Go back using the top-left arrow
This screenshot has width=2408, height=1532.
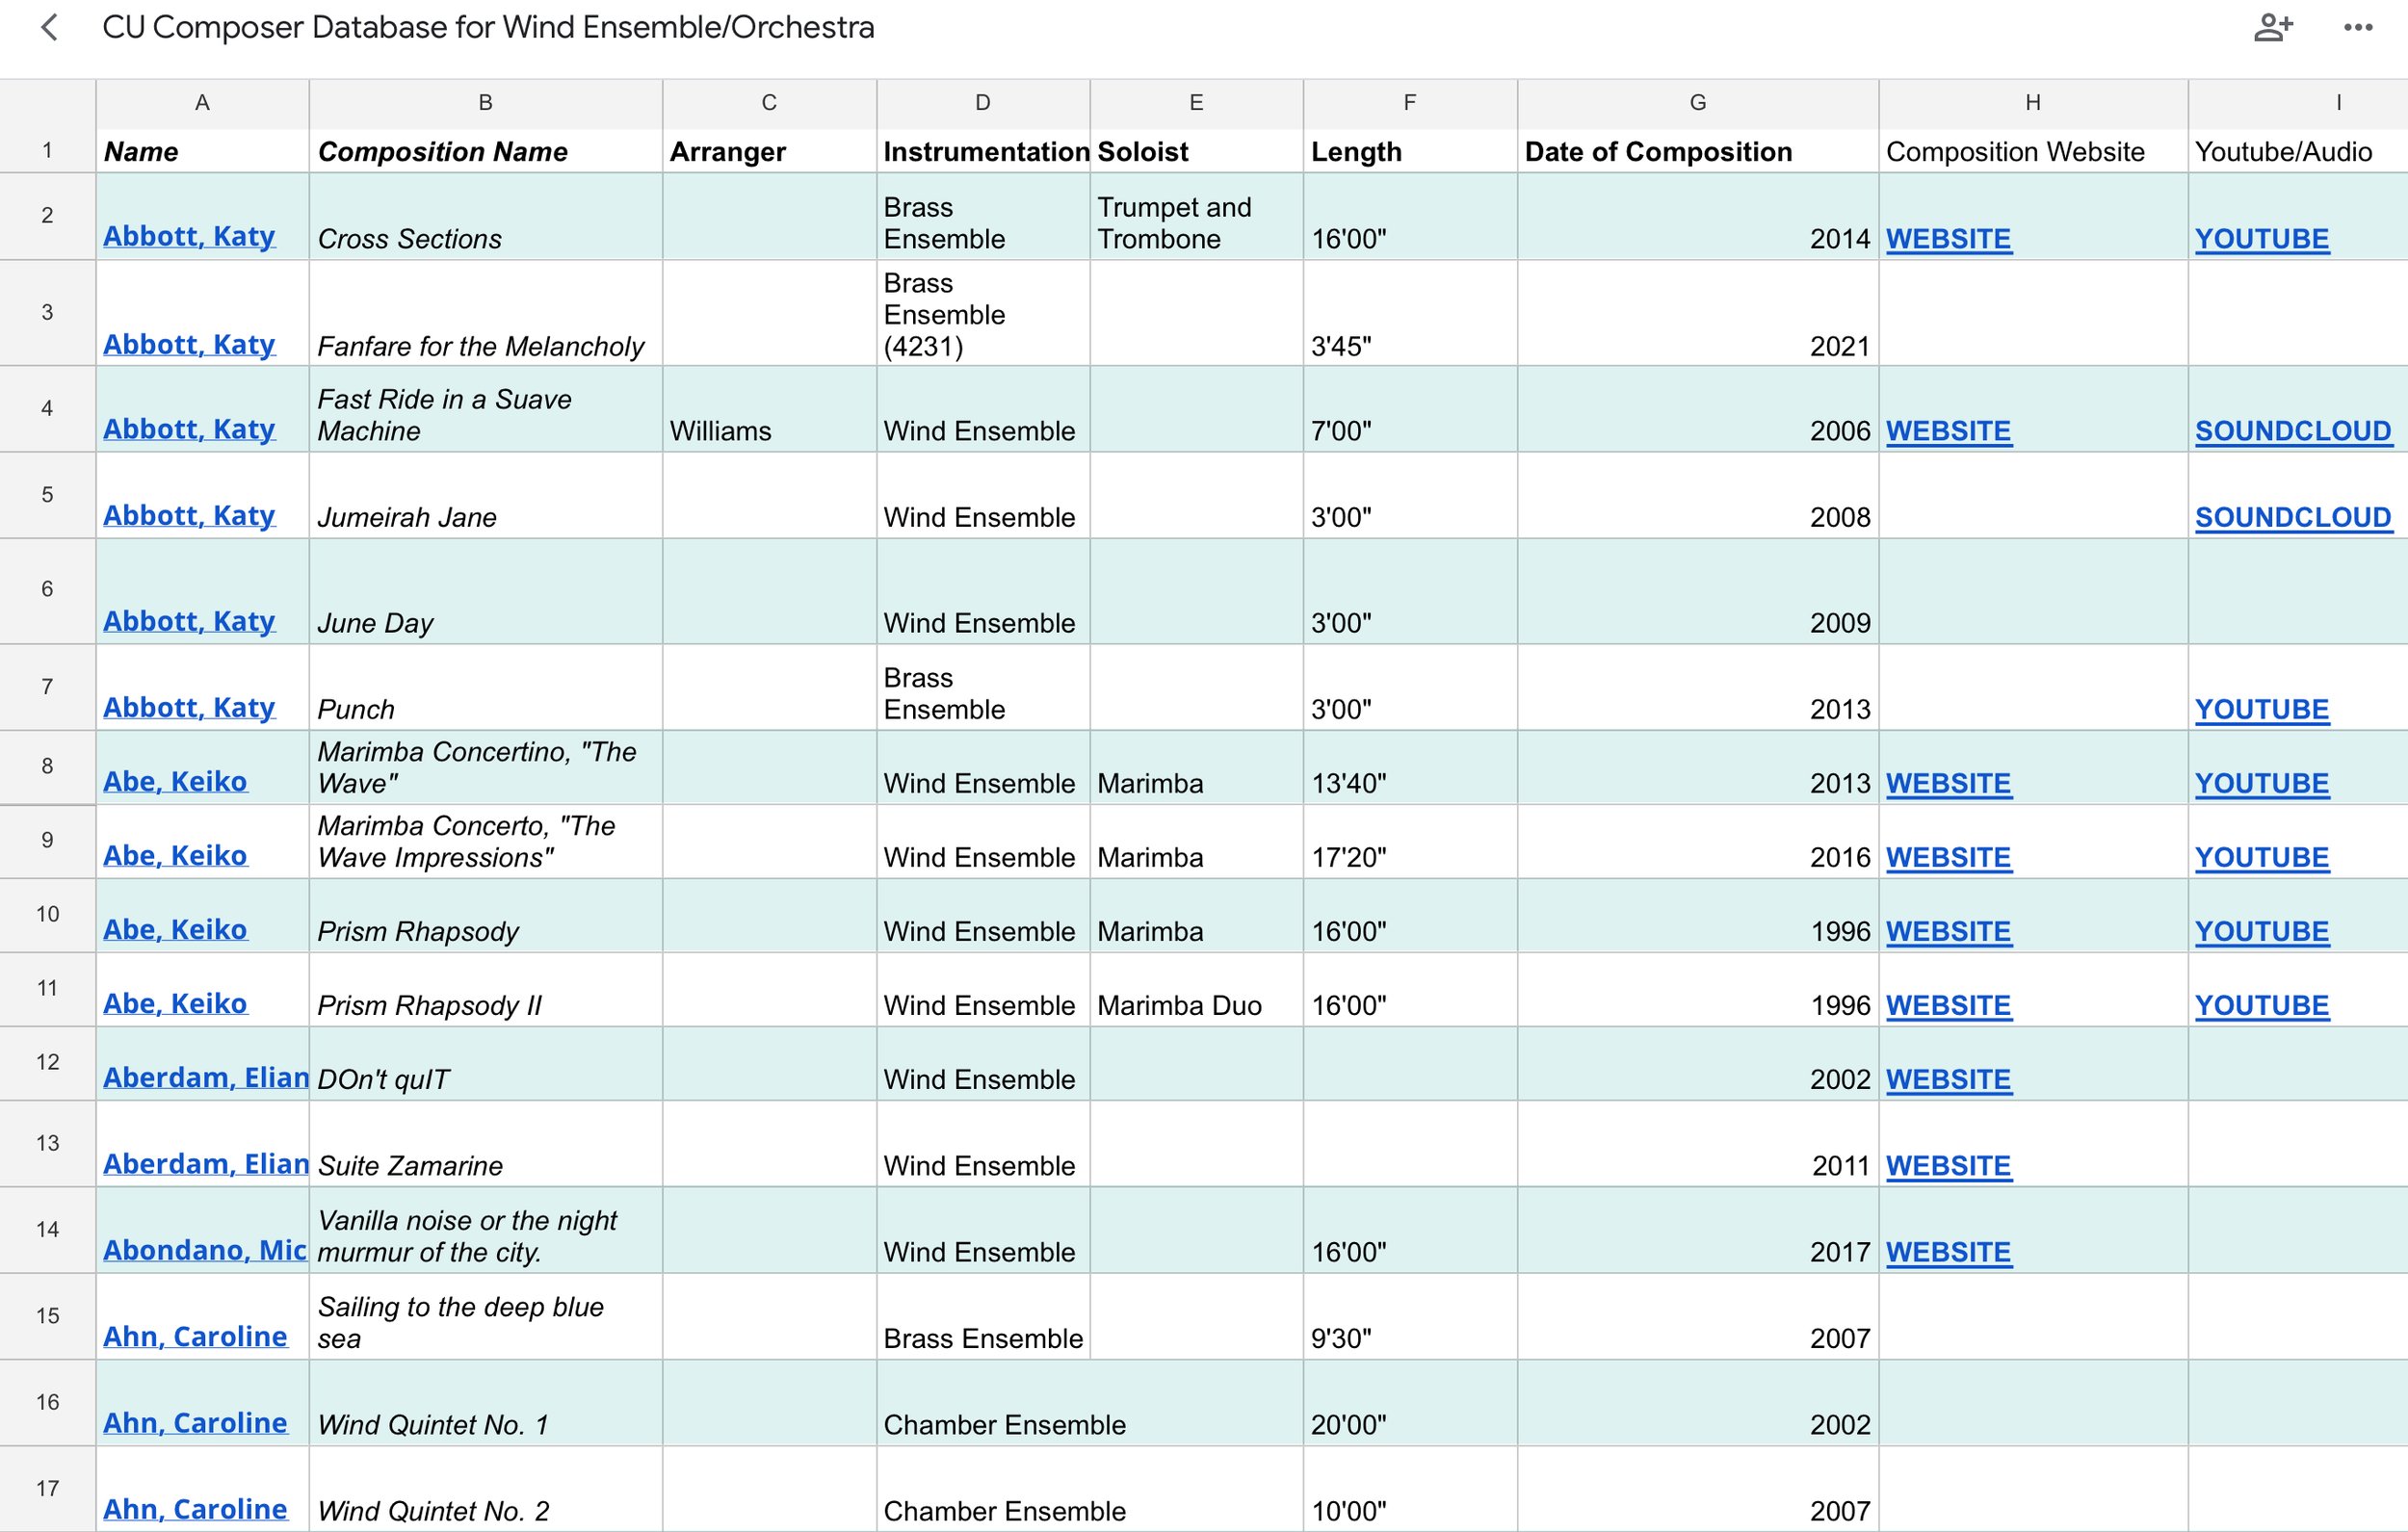click(x=49, y=27)
